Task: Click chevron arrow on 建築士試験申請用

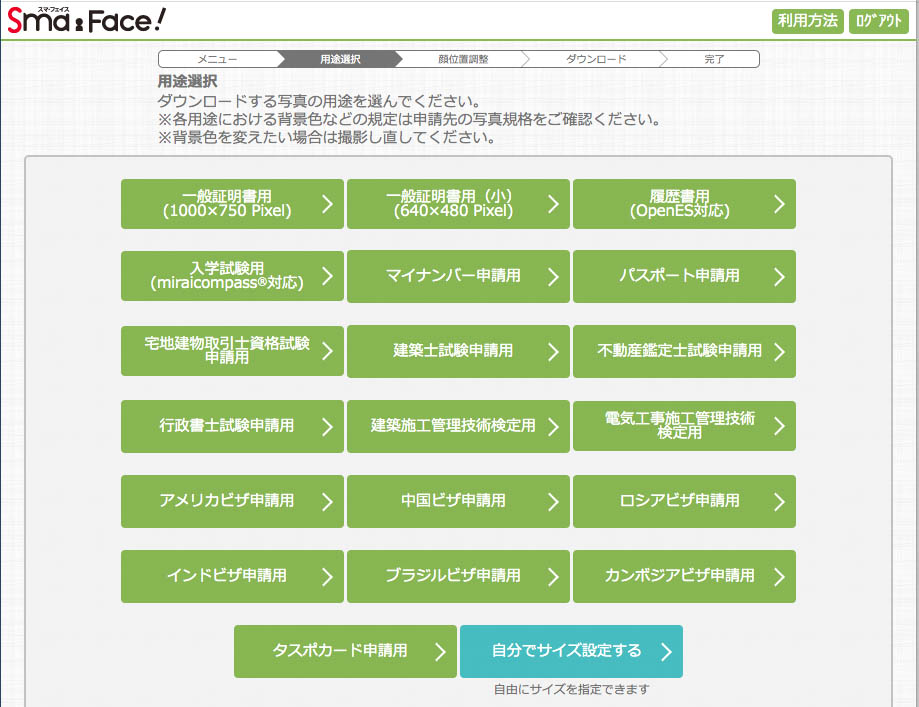Action: [x=553, y=352]
